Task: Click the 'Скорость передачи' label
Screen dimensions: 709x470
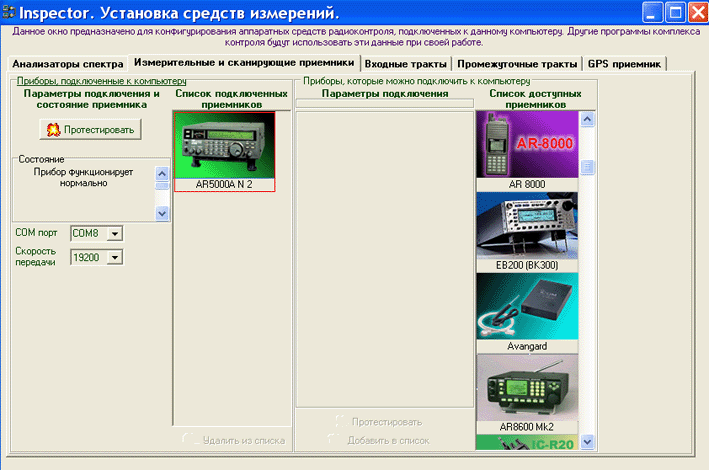Action: 36,256
